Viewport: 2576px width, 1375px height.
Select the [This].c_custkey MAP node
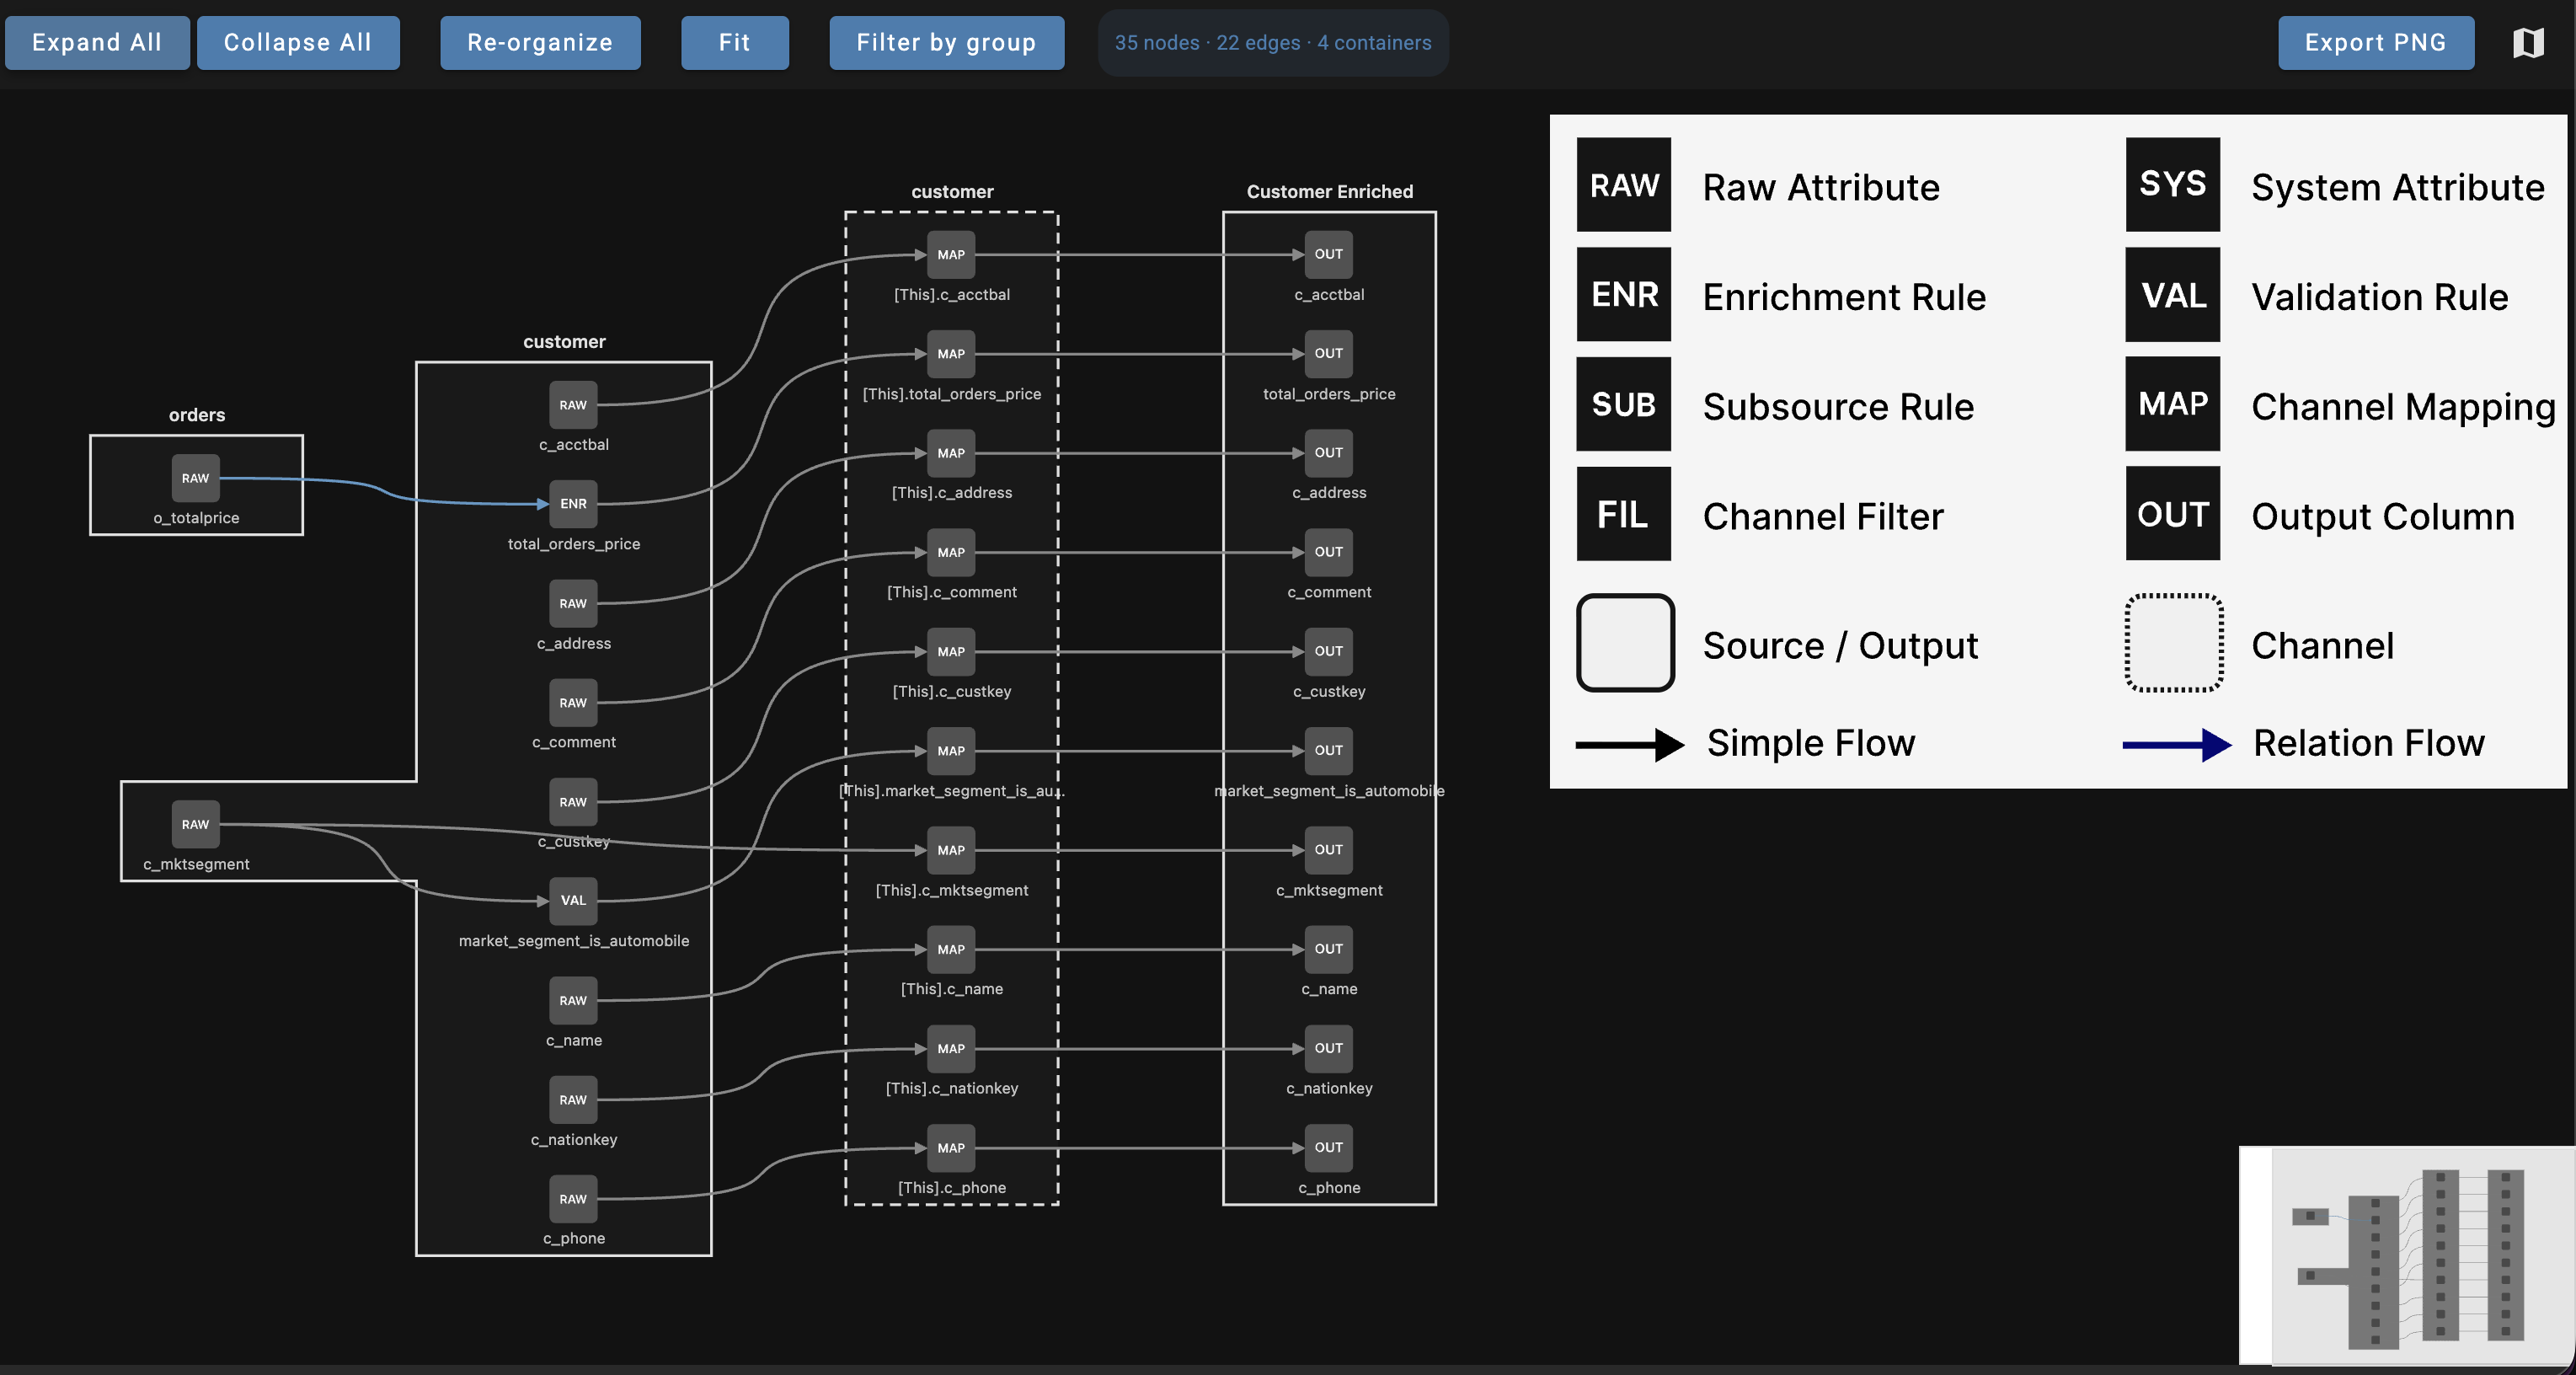click(951, 652)
